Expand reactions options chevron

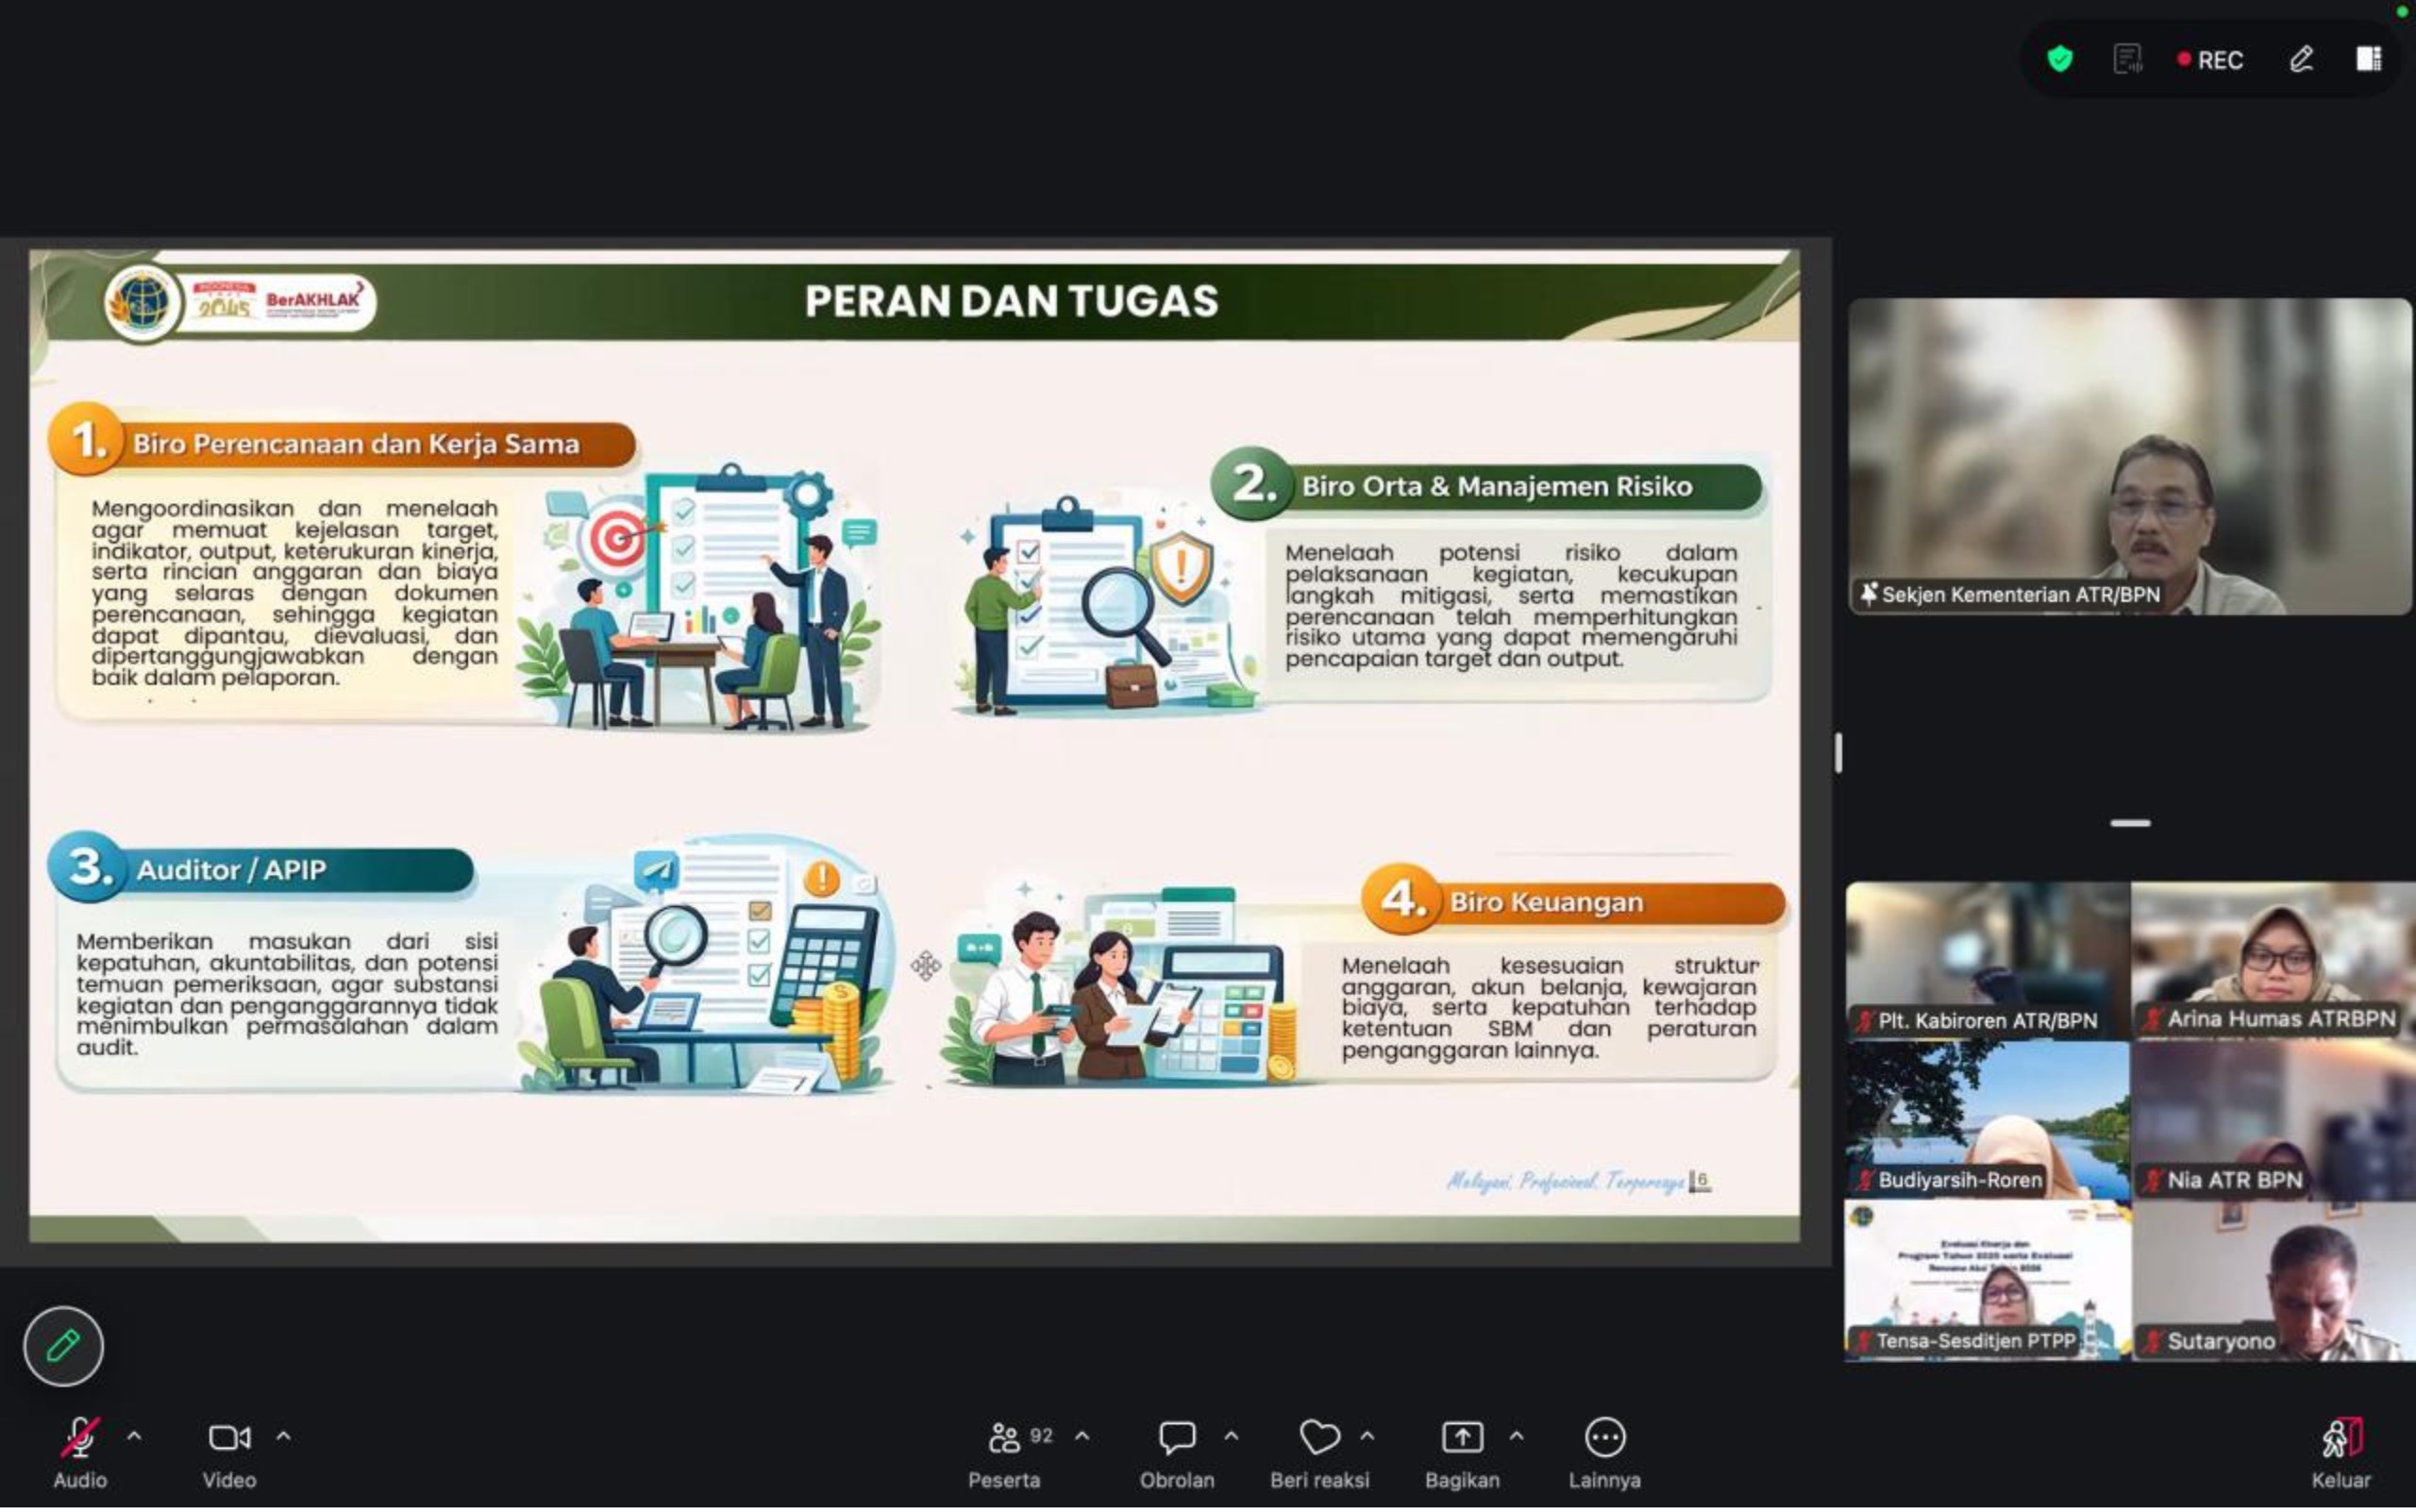[1367, 1436]
